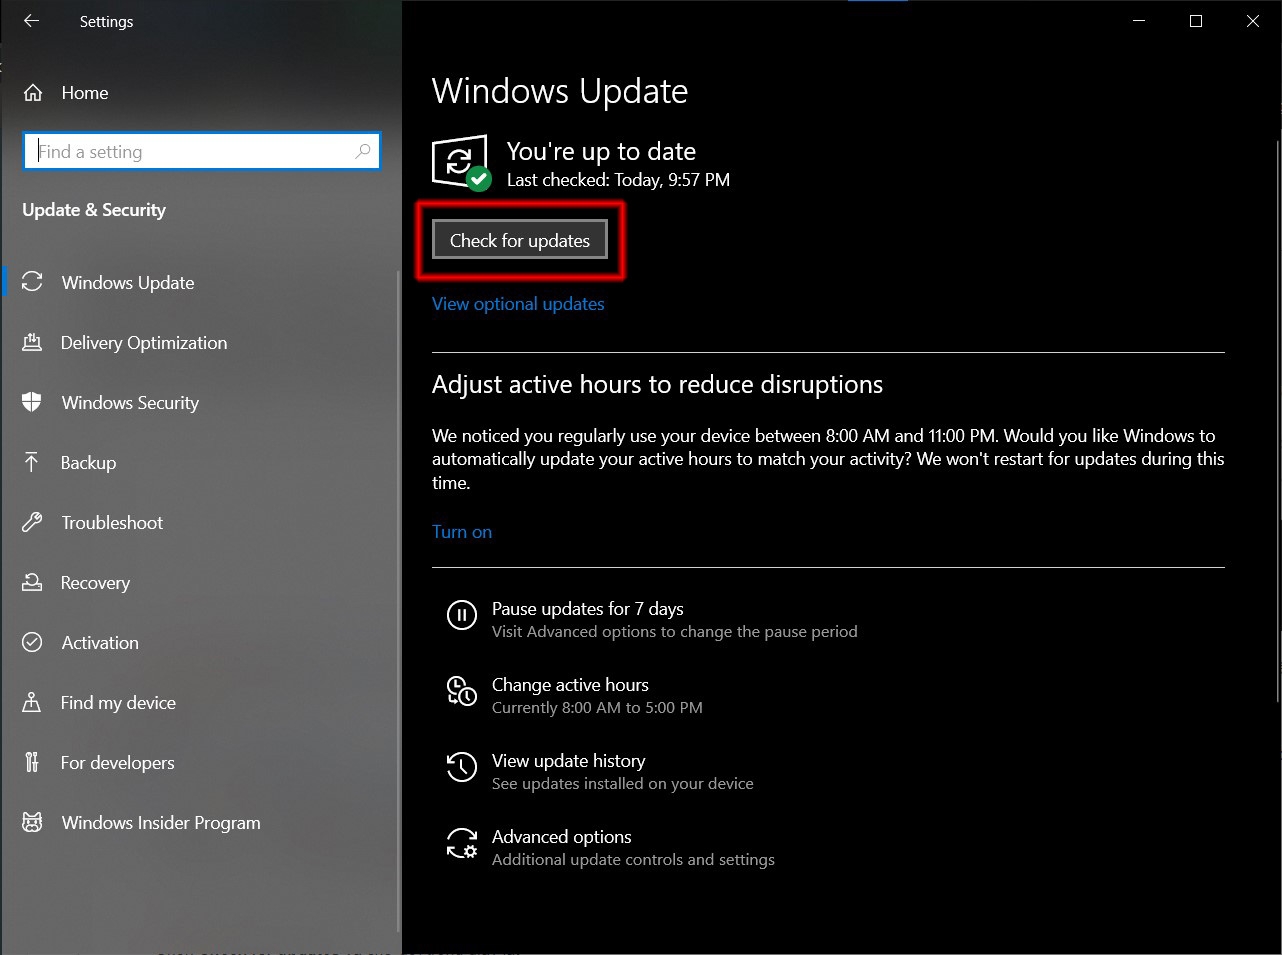The width and height of the screenshot is (1282, 955).
Task: Click the Backup upload arrow icon
Action: pyautogui.click(x=32, y=462)
